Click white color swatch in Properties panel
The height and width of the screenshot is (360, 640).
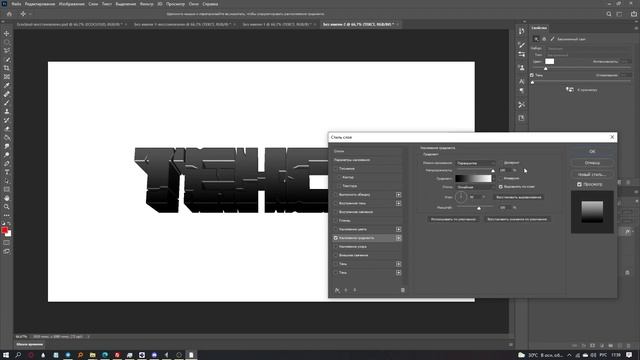(x=549, y=62)
